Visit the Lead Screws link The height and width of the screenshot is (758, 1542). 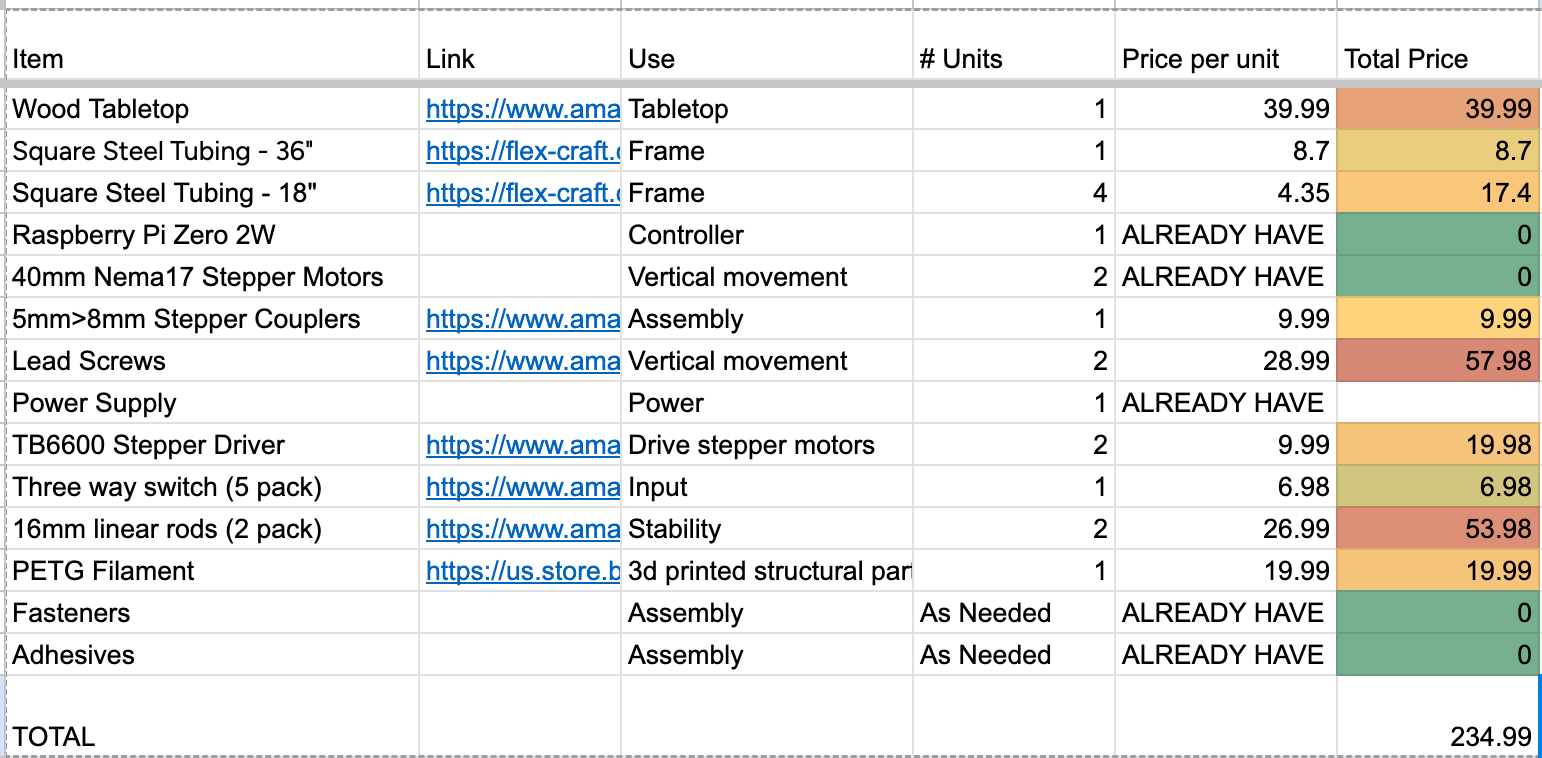(522, 361)
